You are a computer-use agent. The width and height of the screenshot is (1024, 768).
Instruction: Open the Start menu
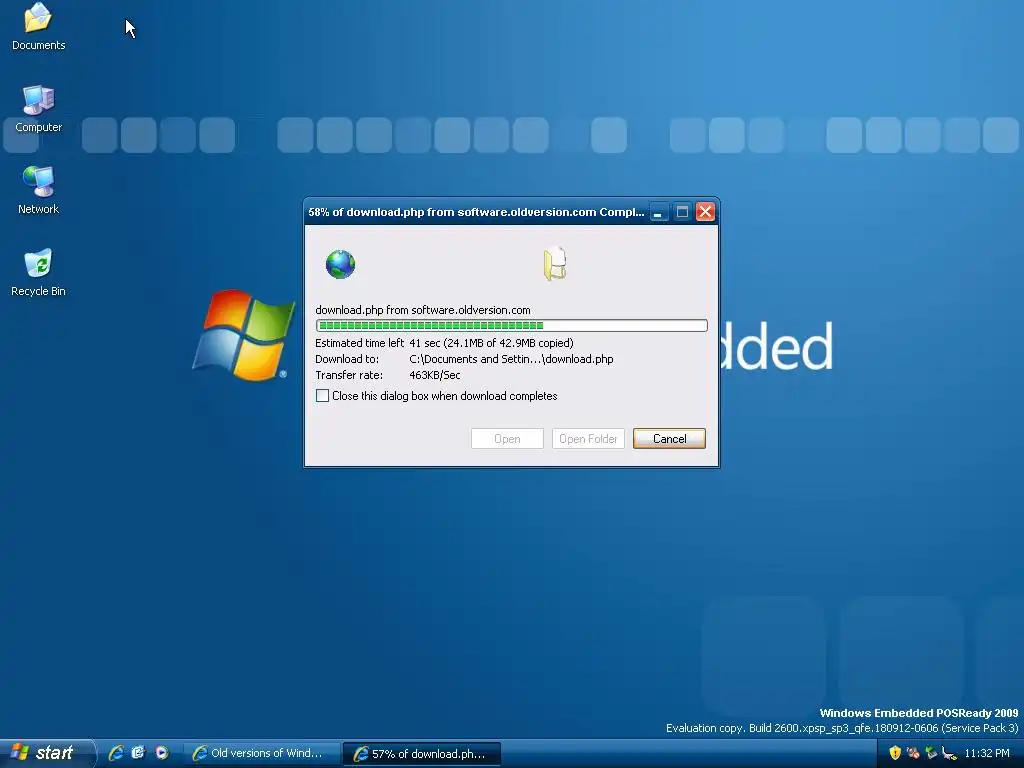click(x=46, y=753)
